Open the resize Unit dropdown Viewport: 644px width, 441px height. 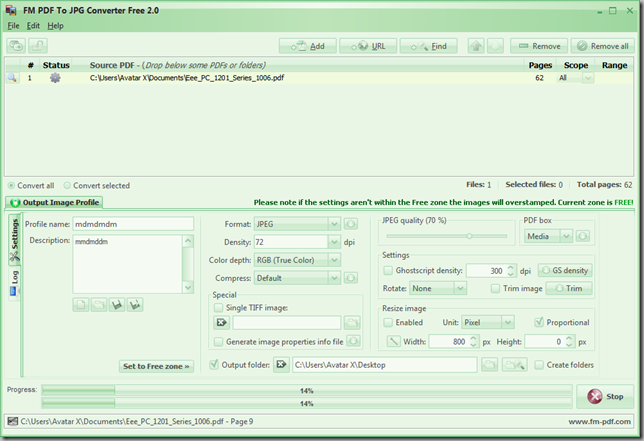tap(508, 322)
